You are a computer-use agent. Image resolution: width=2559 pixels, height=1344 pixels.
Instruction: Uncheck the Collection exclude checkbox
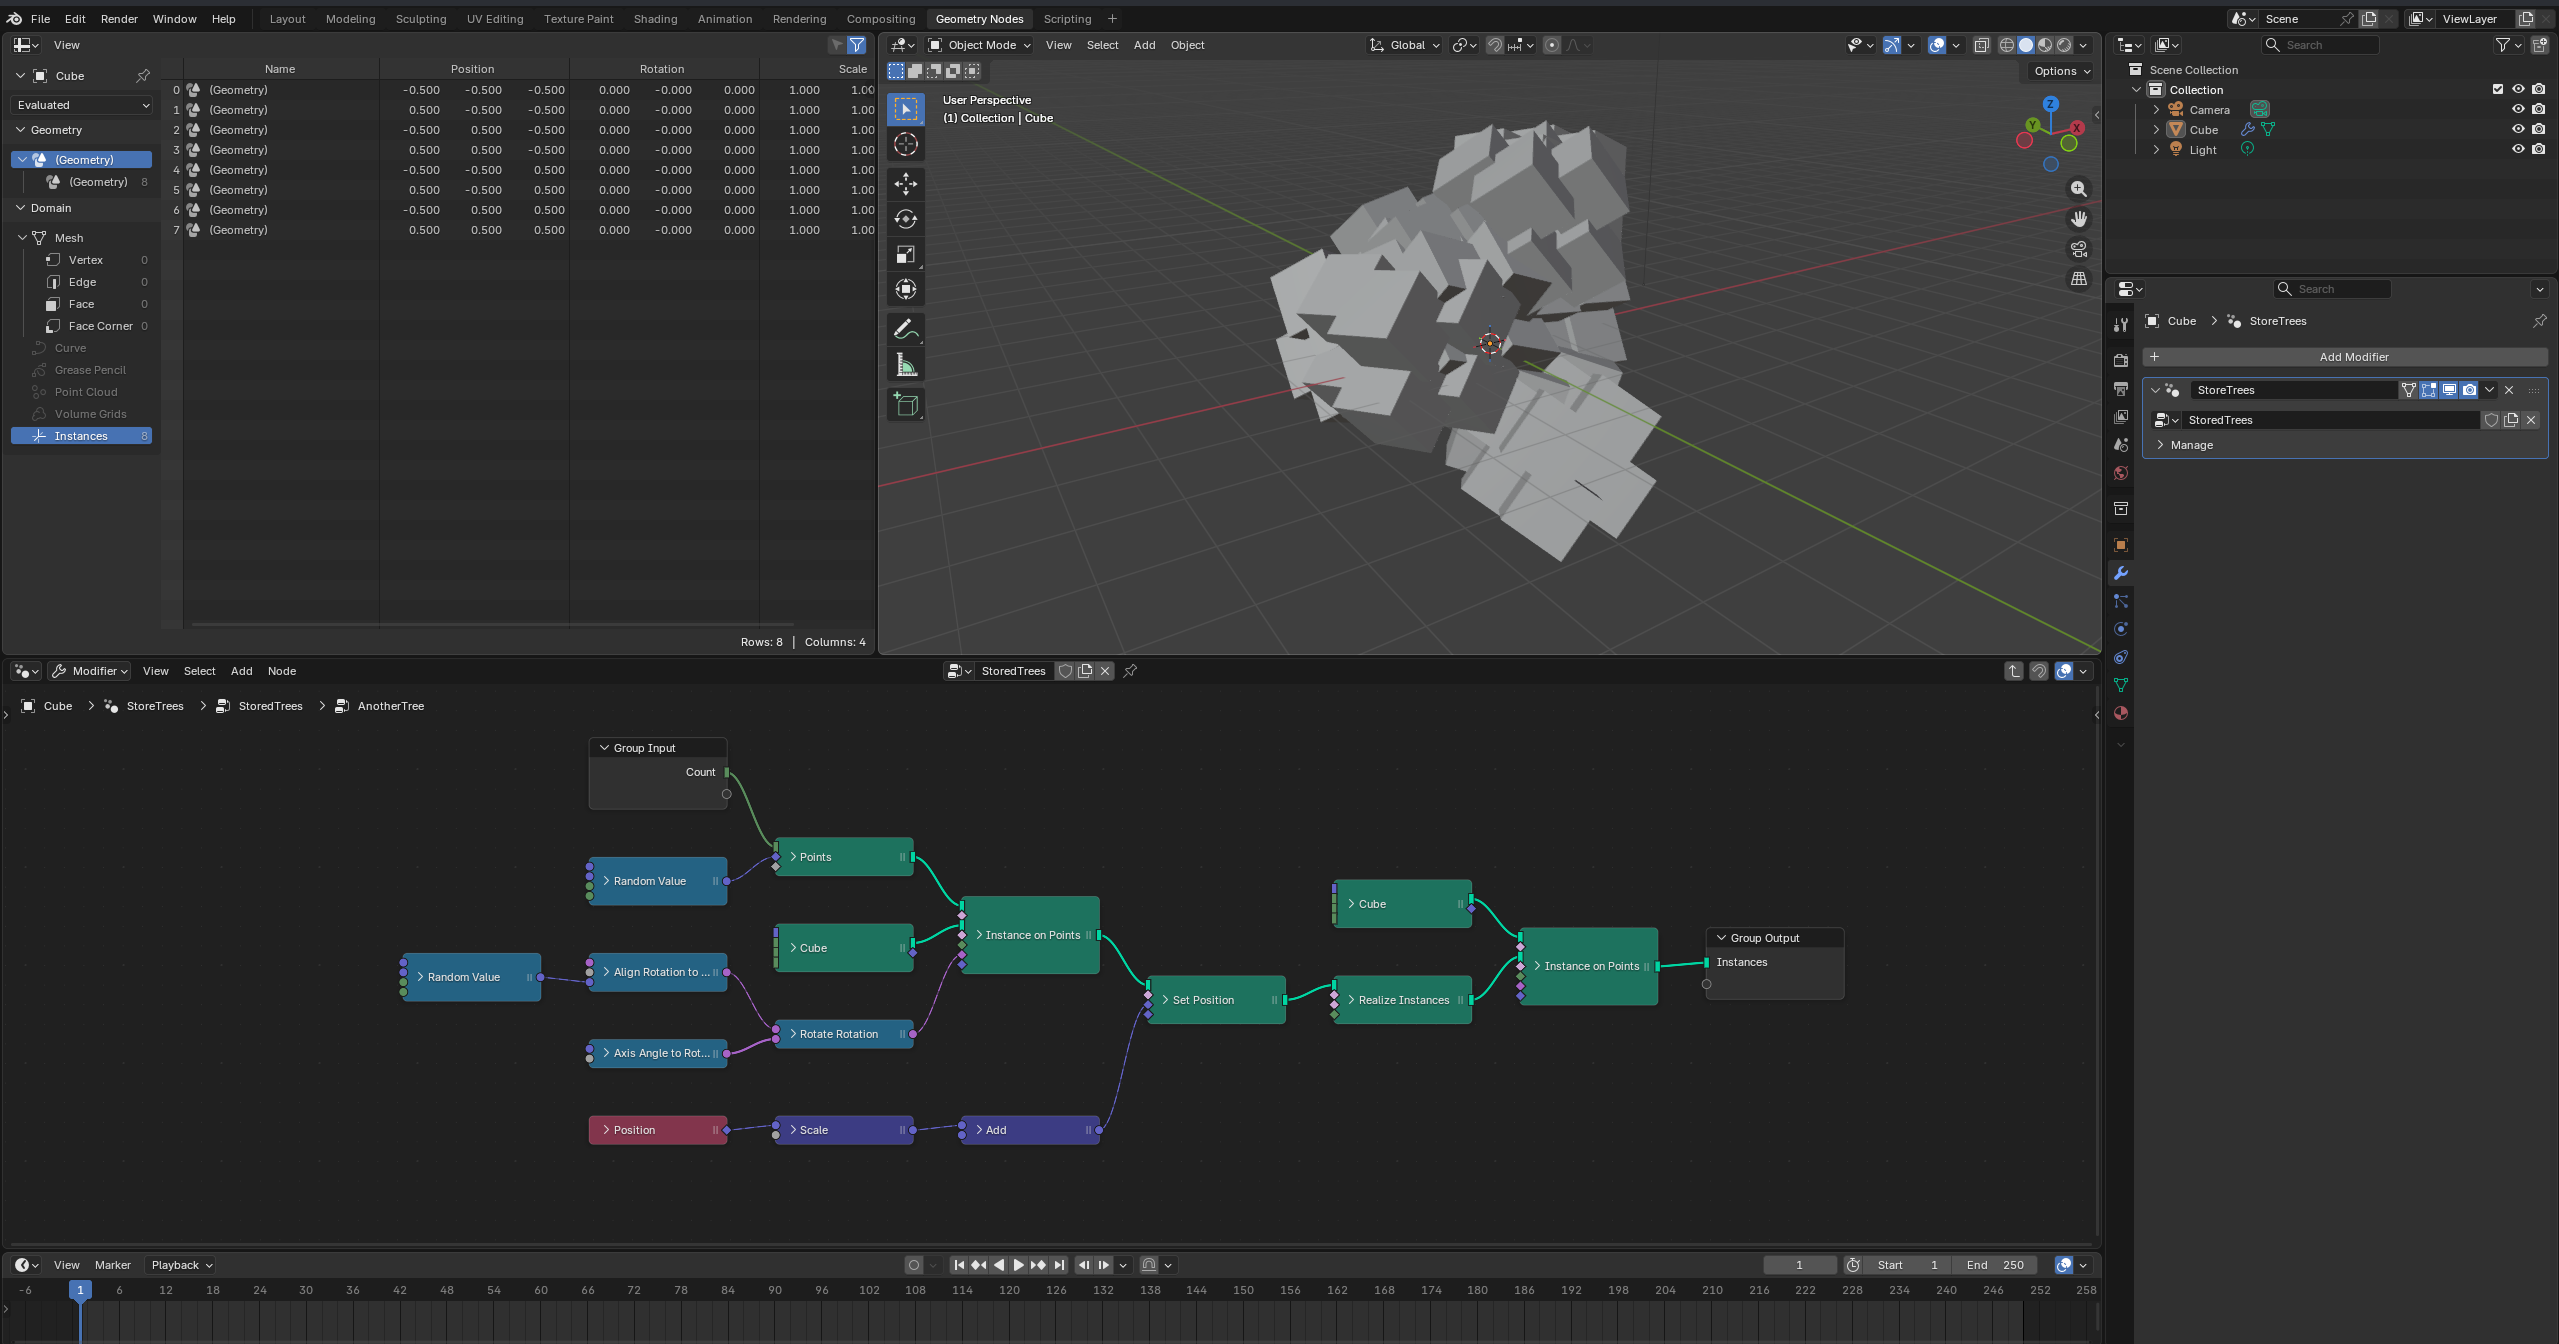click(x=2498, y=89)
